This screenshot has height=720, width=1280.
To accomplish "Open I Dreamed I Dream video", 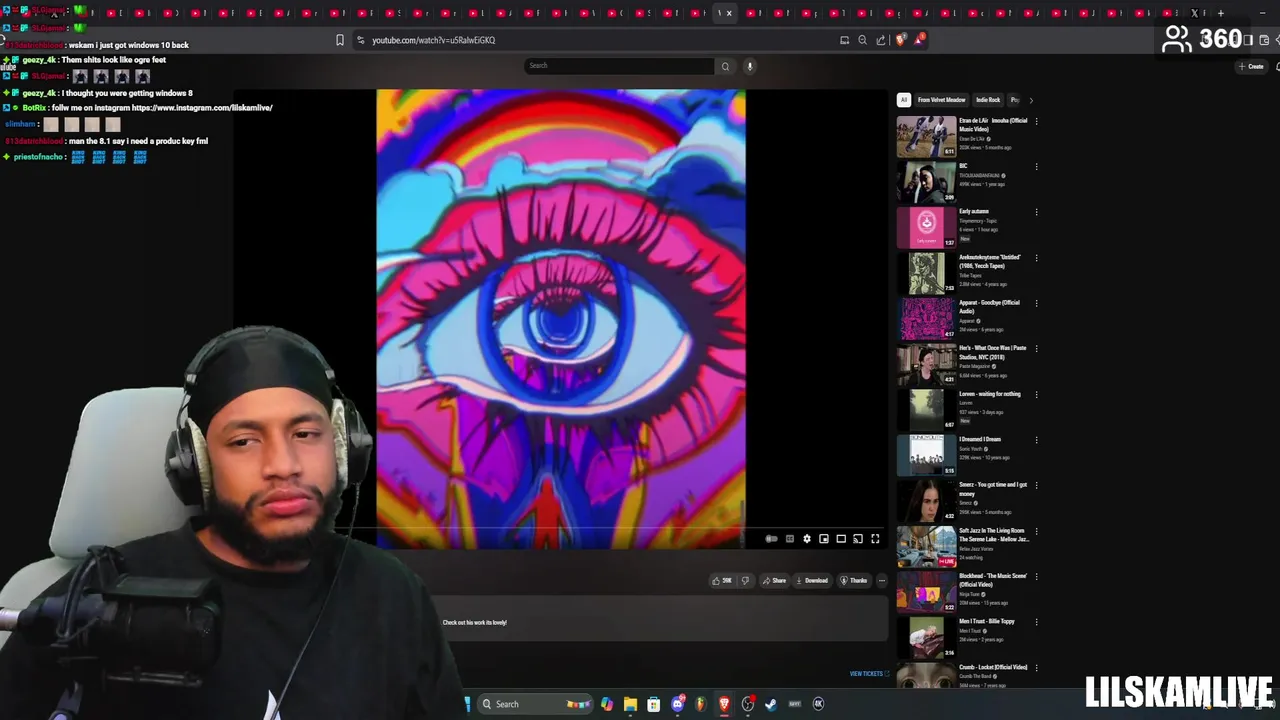I will click(x=926, y=455).
